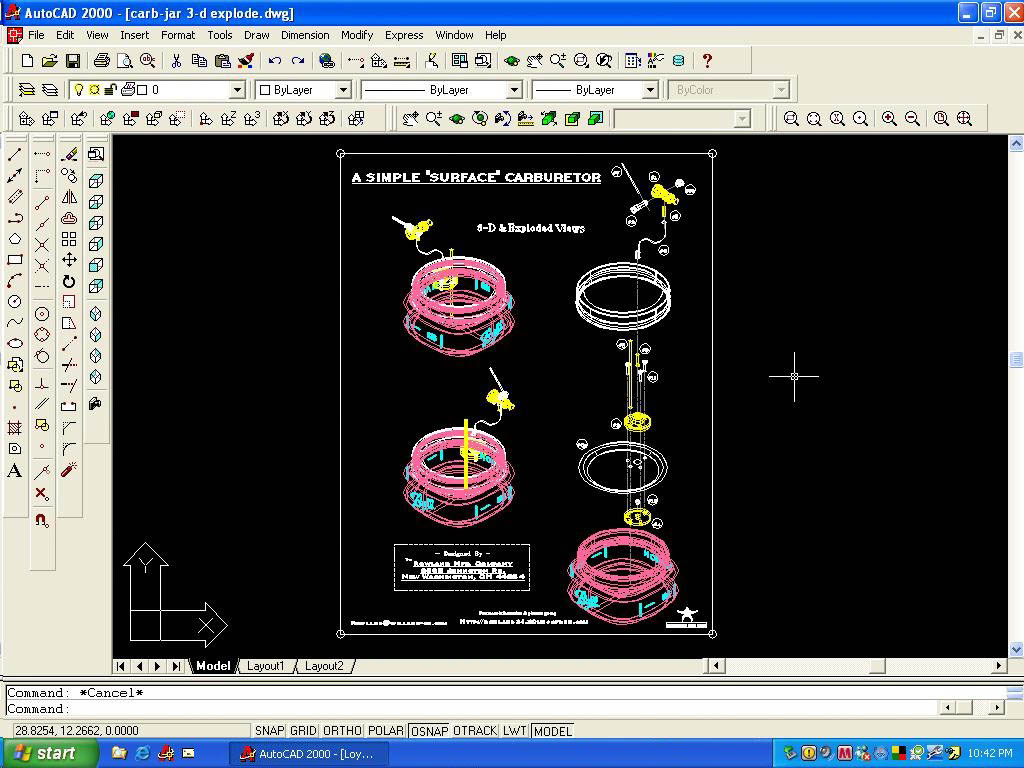Toggle SNAP mode in status bar
Screen dimensions: 1024x768
click(269, 731)
